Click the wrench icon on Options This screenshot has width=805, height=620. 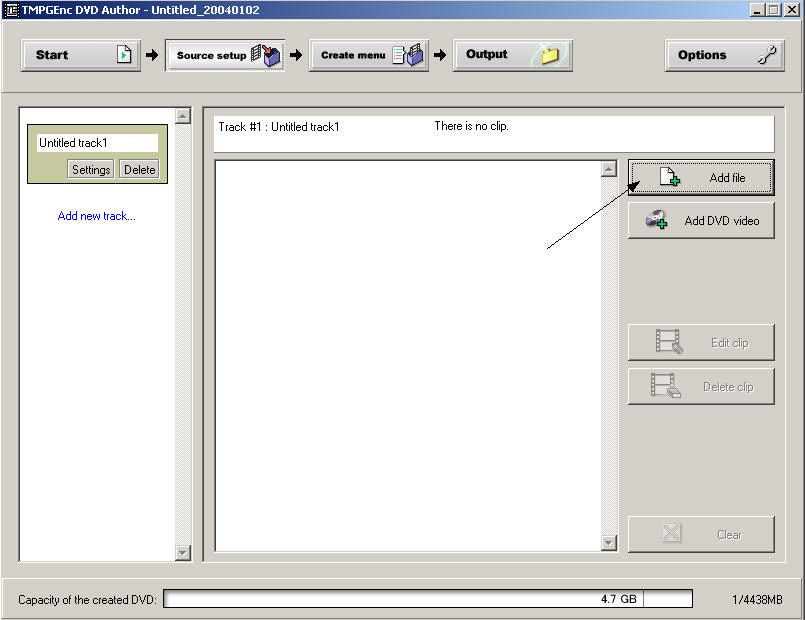[766, 55]
